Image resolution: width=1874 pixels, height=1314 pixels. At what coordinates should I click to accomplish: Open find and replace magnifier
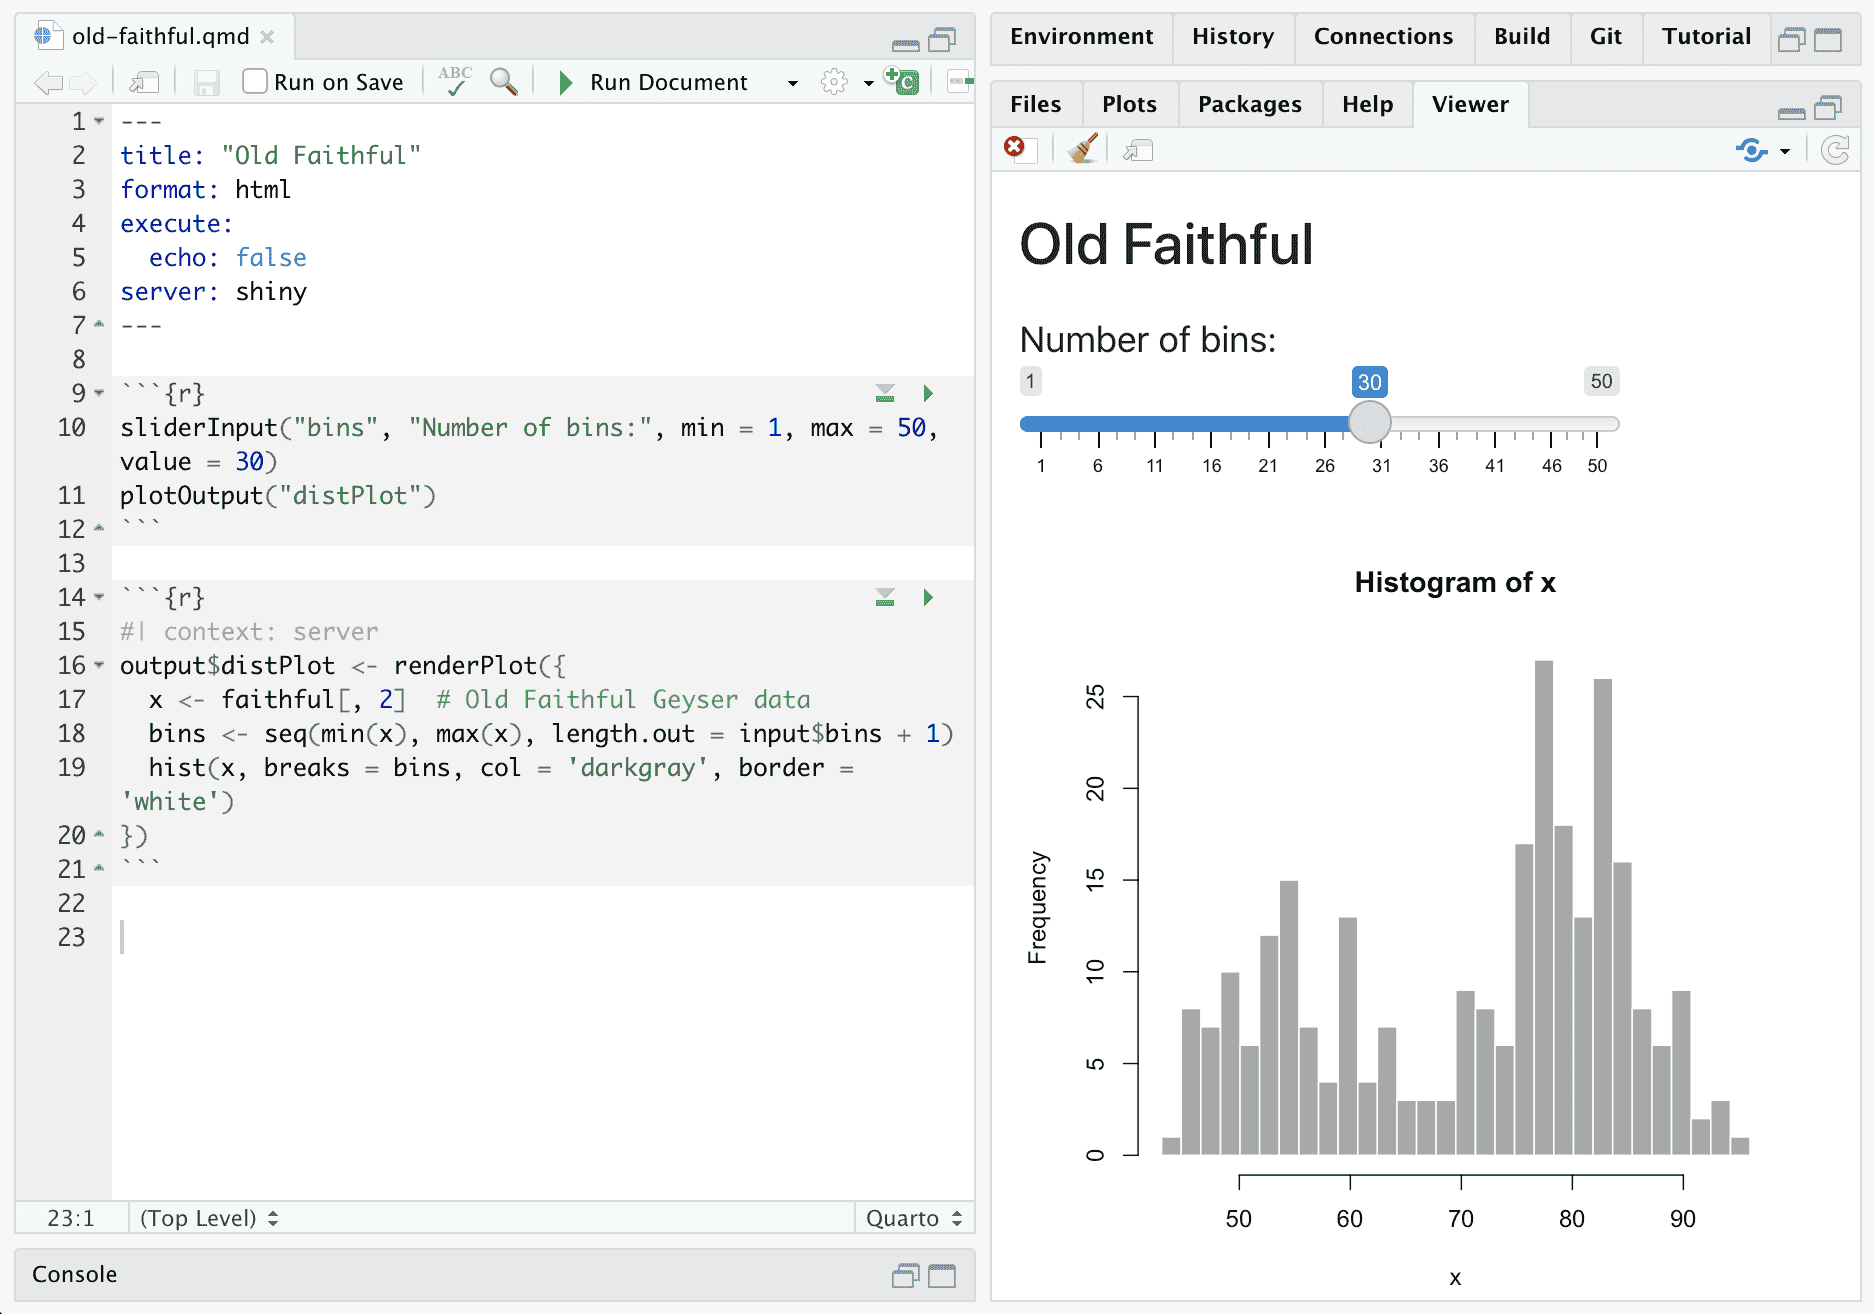pyautogui.click(x=503, y=82)
